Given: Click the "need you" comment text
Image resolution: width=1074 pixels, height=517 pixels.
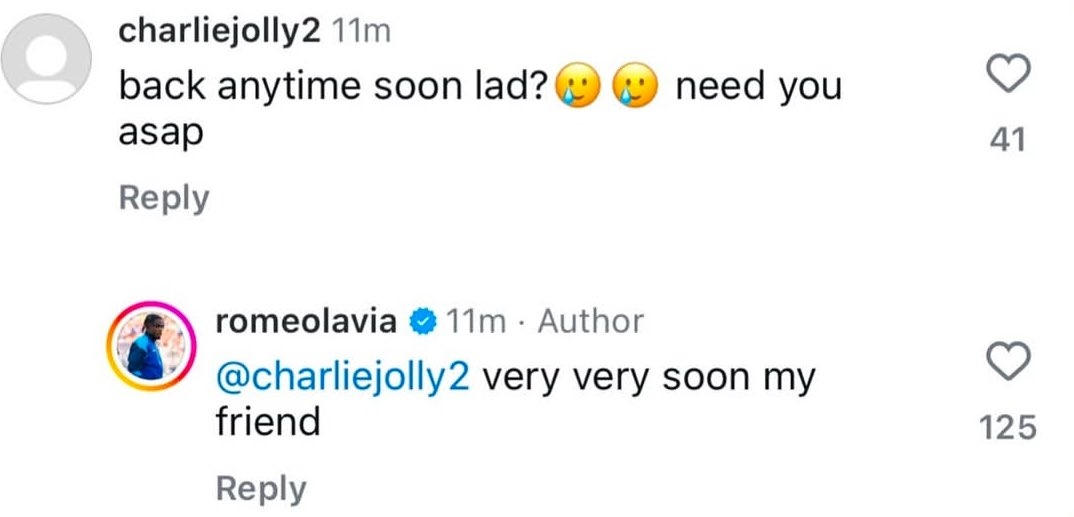Looking at the screenshot, I should 758,88.
